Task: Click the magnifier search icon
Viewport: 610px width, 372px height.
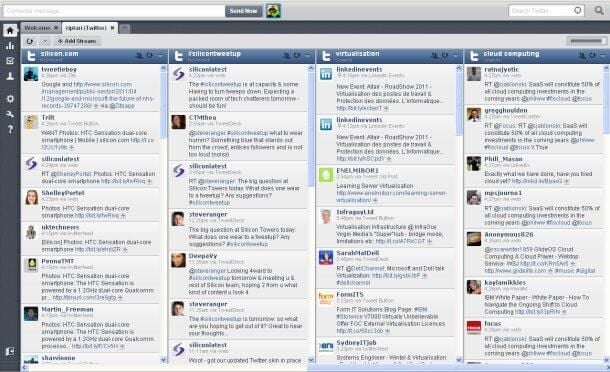Action: point(599,11)
